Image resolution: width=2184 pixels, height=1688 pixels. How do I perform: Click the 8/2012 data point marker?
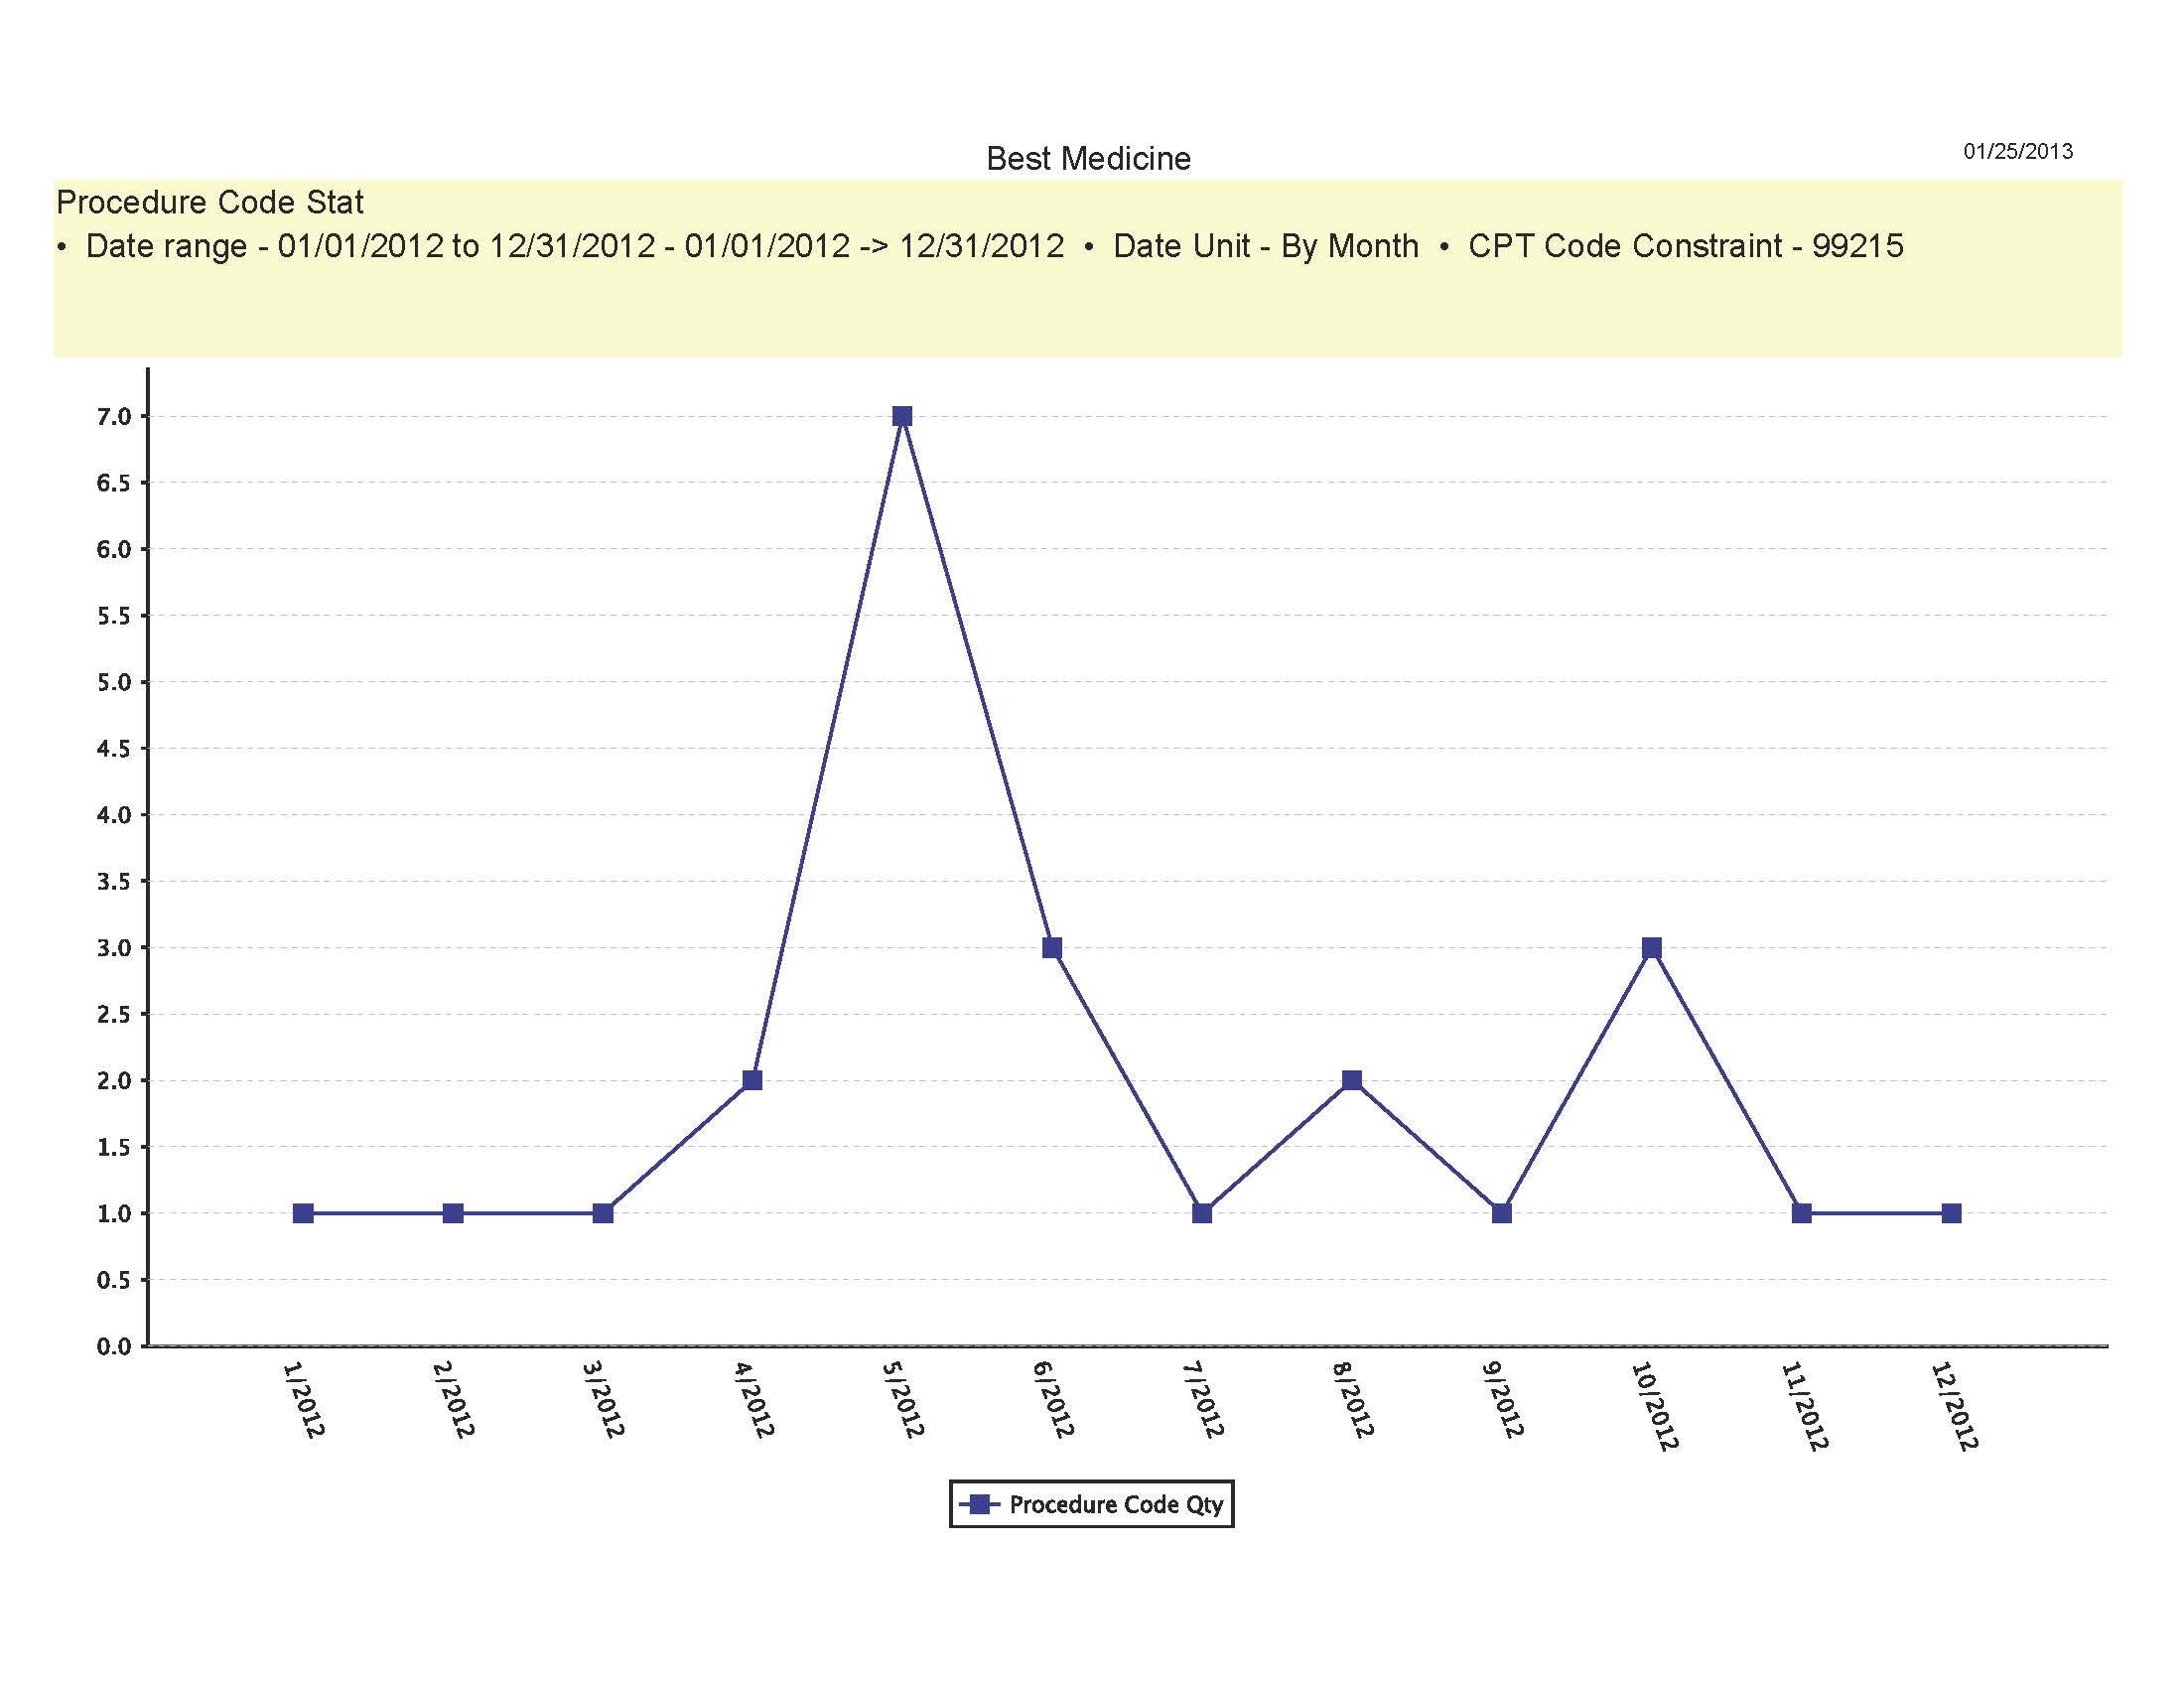click(1352, 1080)
